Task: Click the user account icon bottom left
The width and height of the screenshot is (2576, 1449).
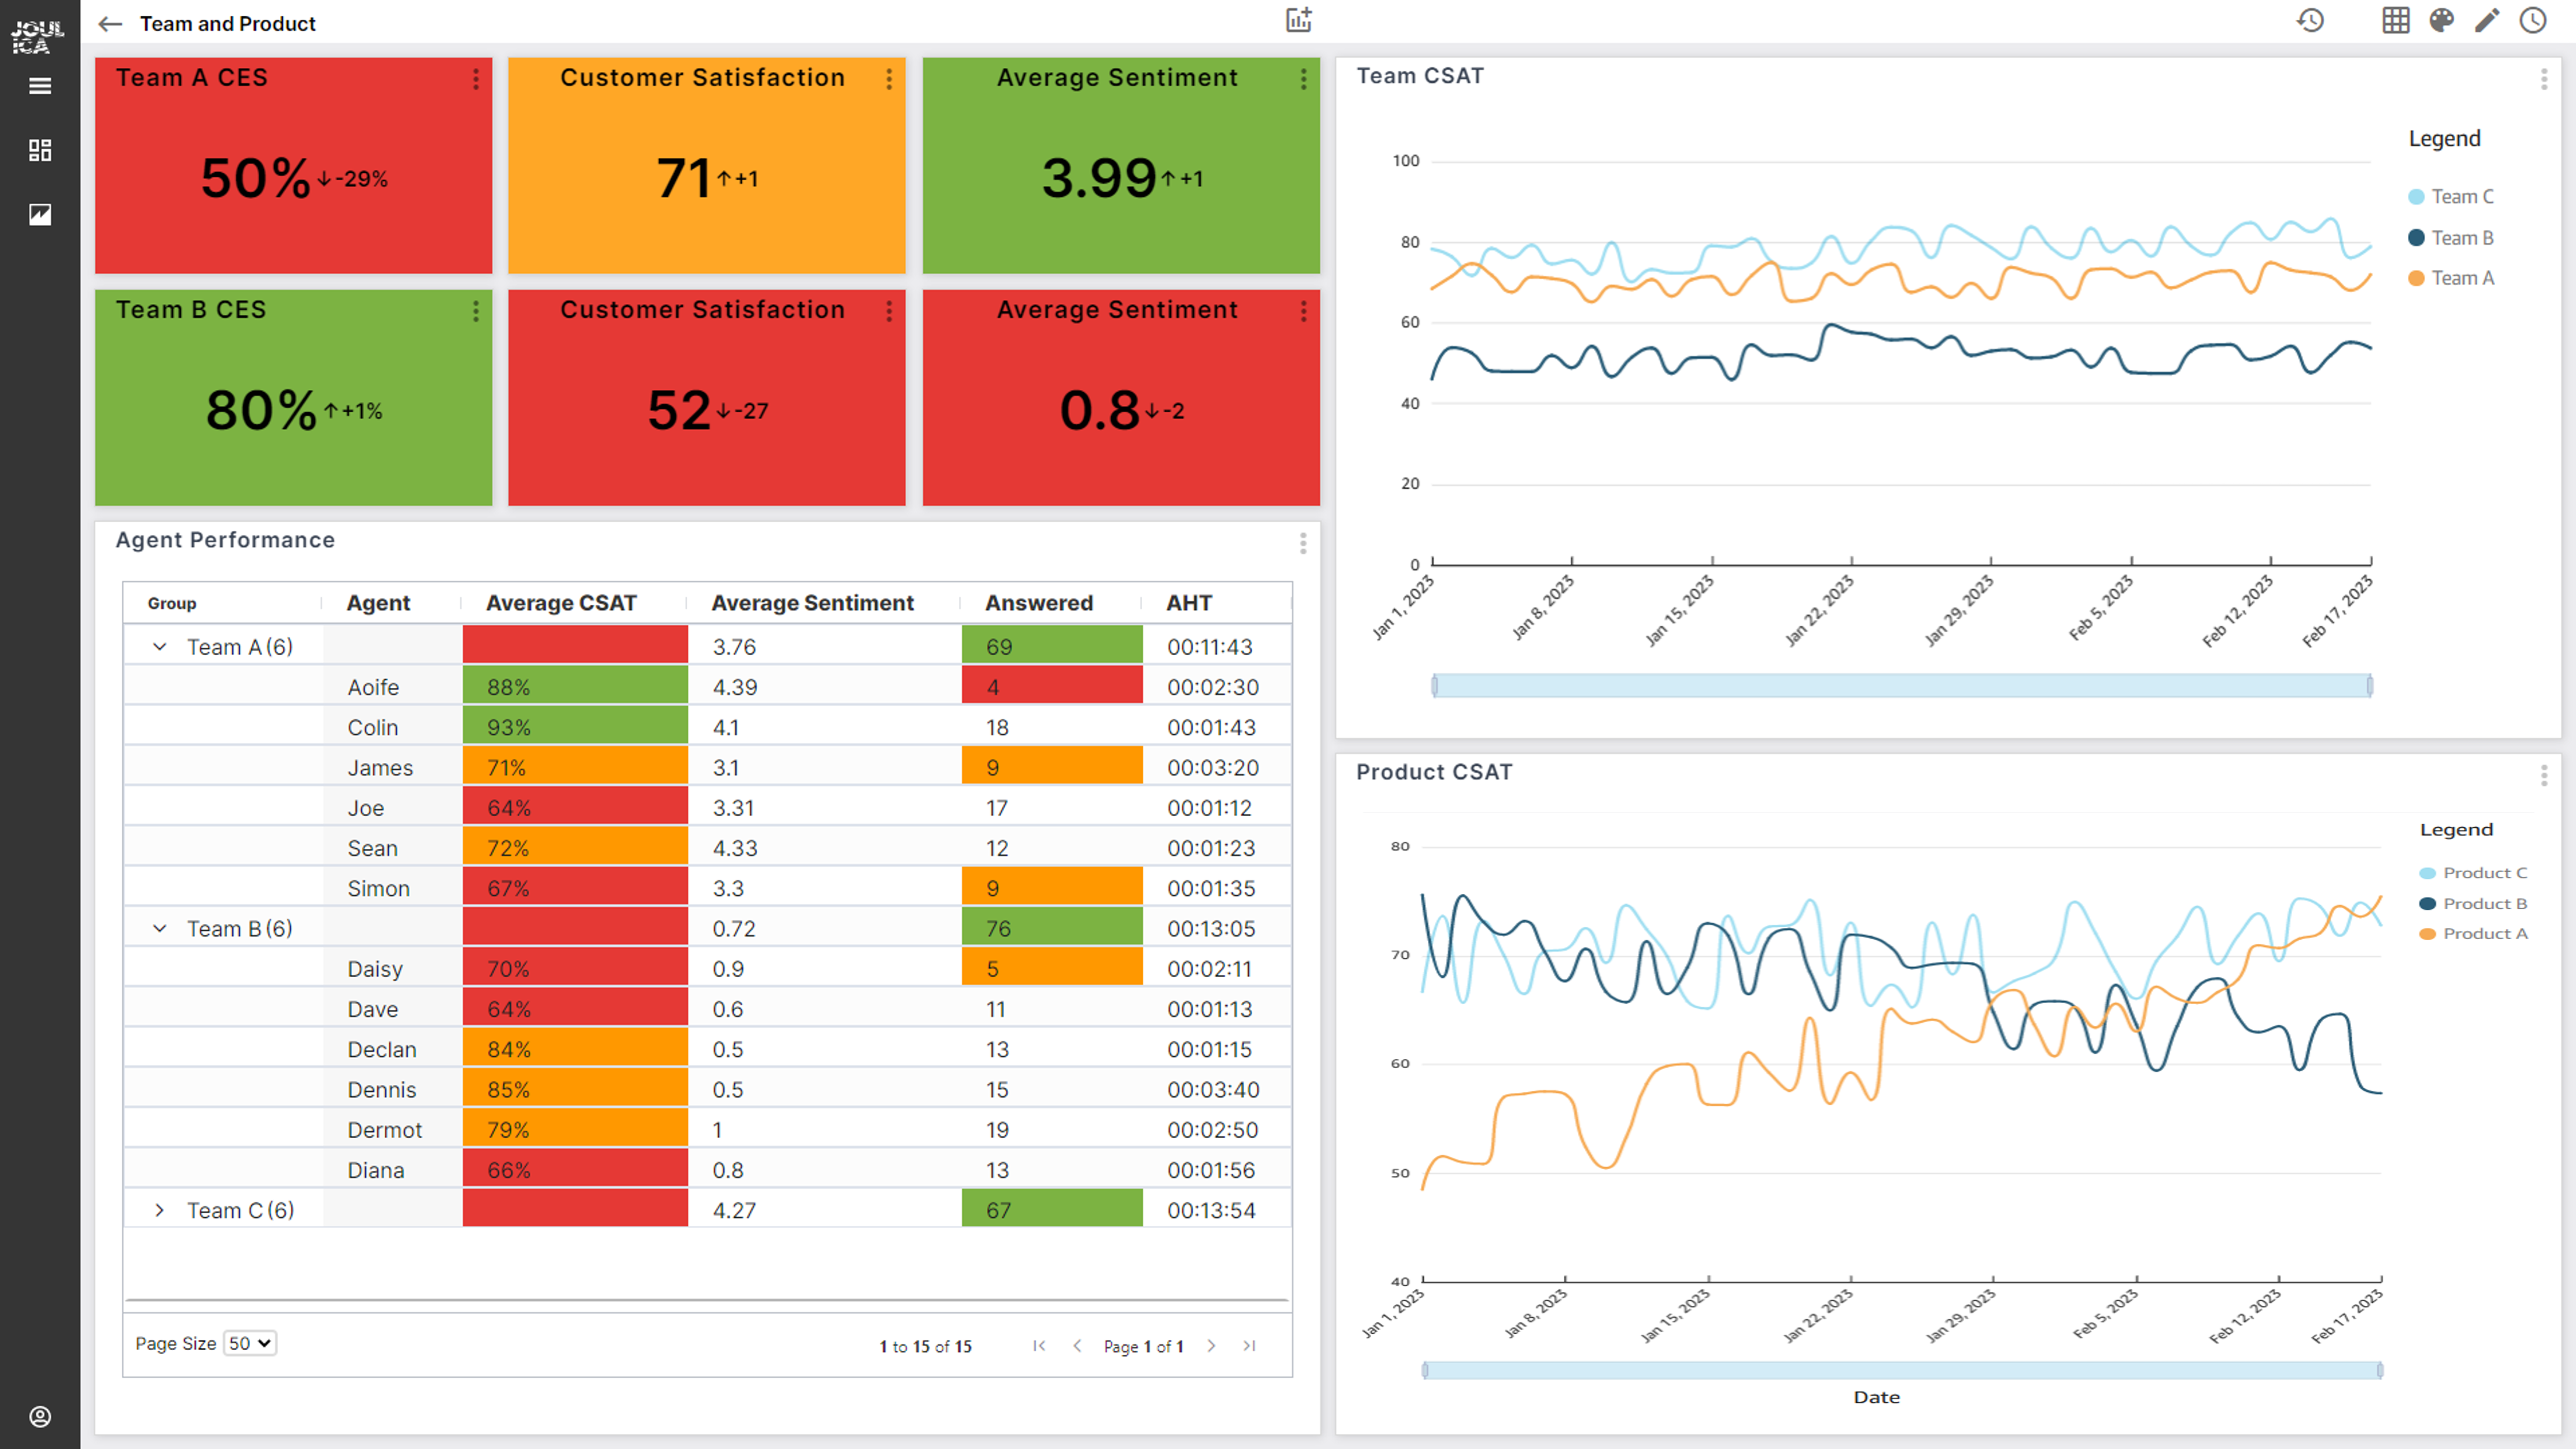Action: [x=40, y=1415]
